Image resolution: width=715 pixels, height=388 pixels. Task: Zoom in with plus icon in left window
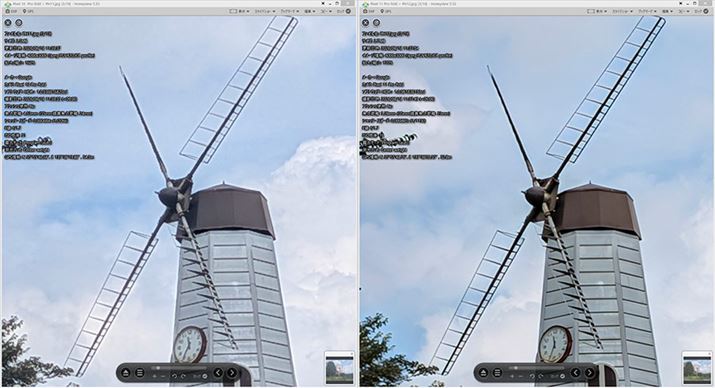point(155,376)
